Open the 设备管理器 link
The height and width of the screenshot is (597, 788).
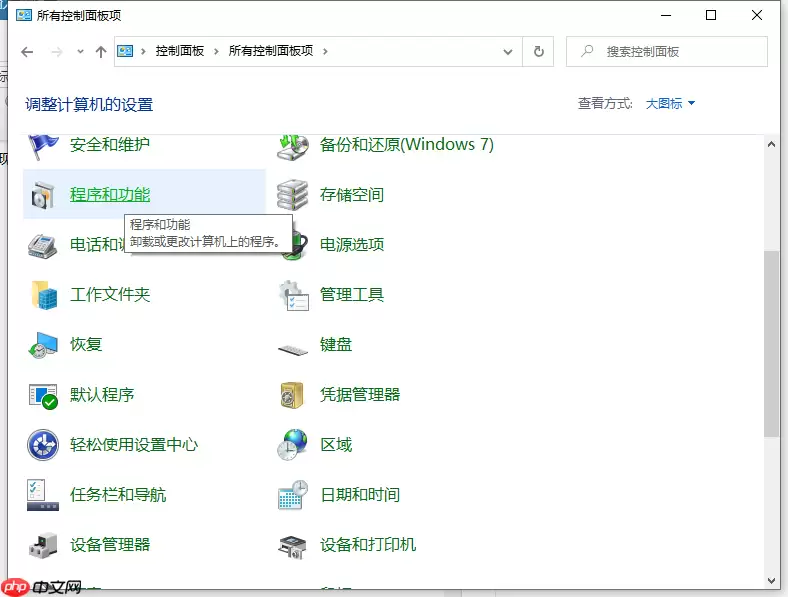point(110,545)
